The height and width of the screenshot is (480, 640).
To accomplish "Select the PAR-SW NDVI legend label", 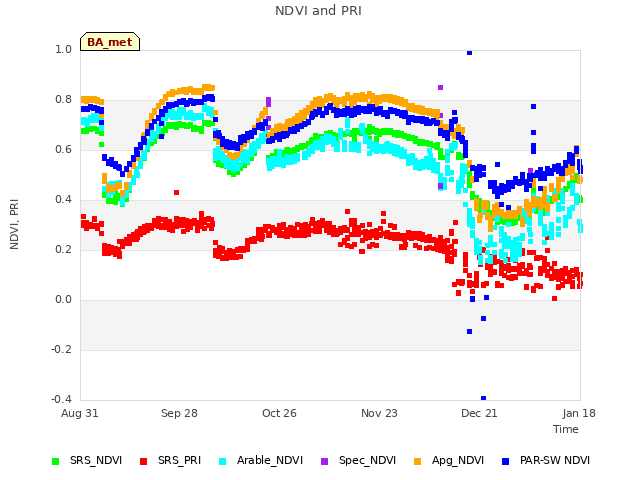I will (555, 460).
